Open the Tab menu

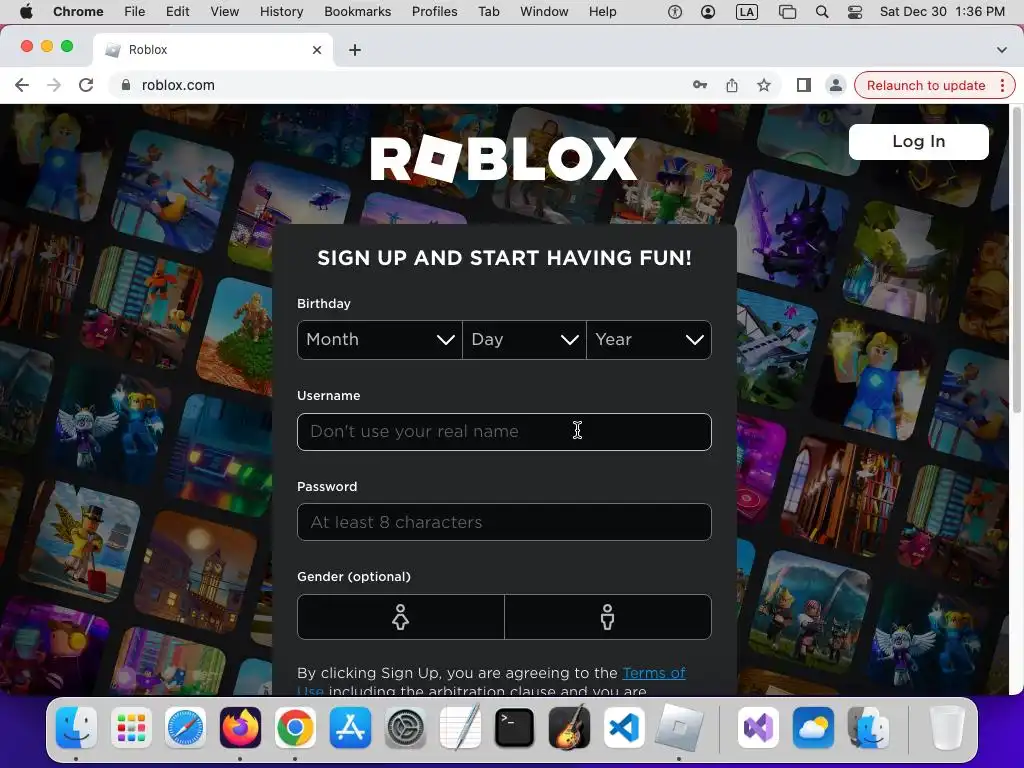pos(488,12)
